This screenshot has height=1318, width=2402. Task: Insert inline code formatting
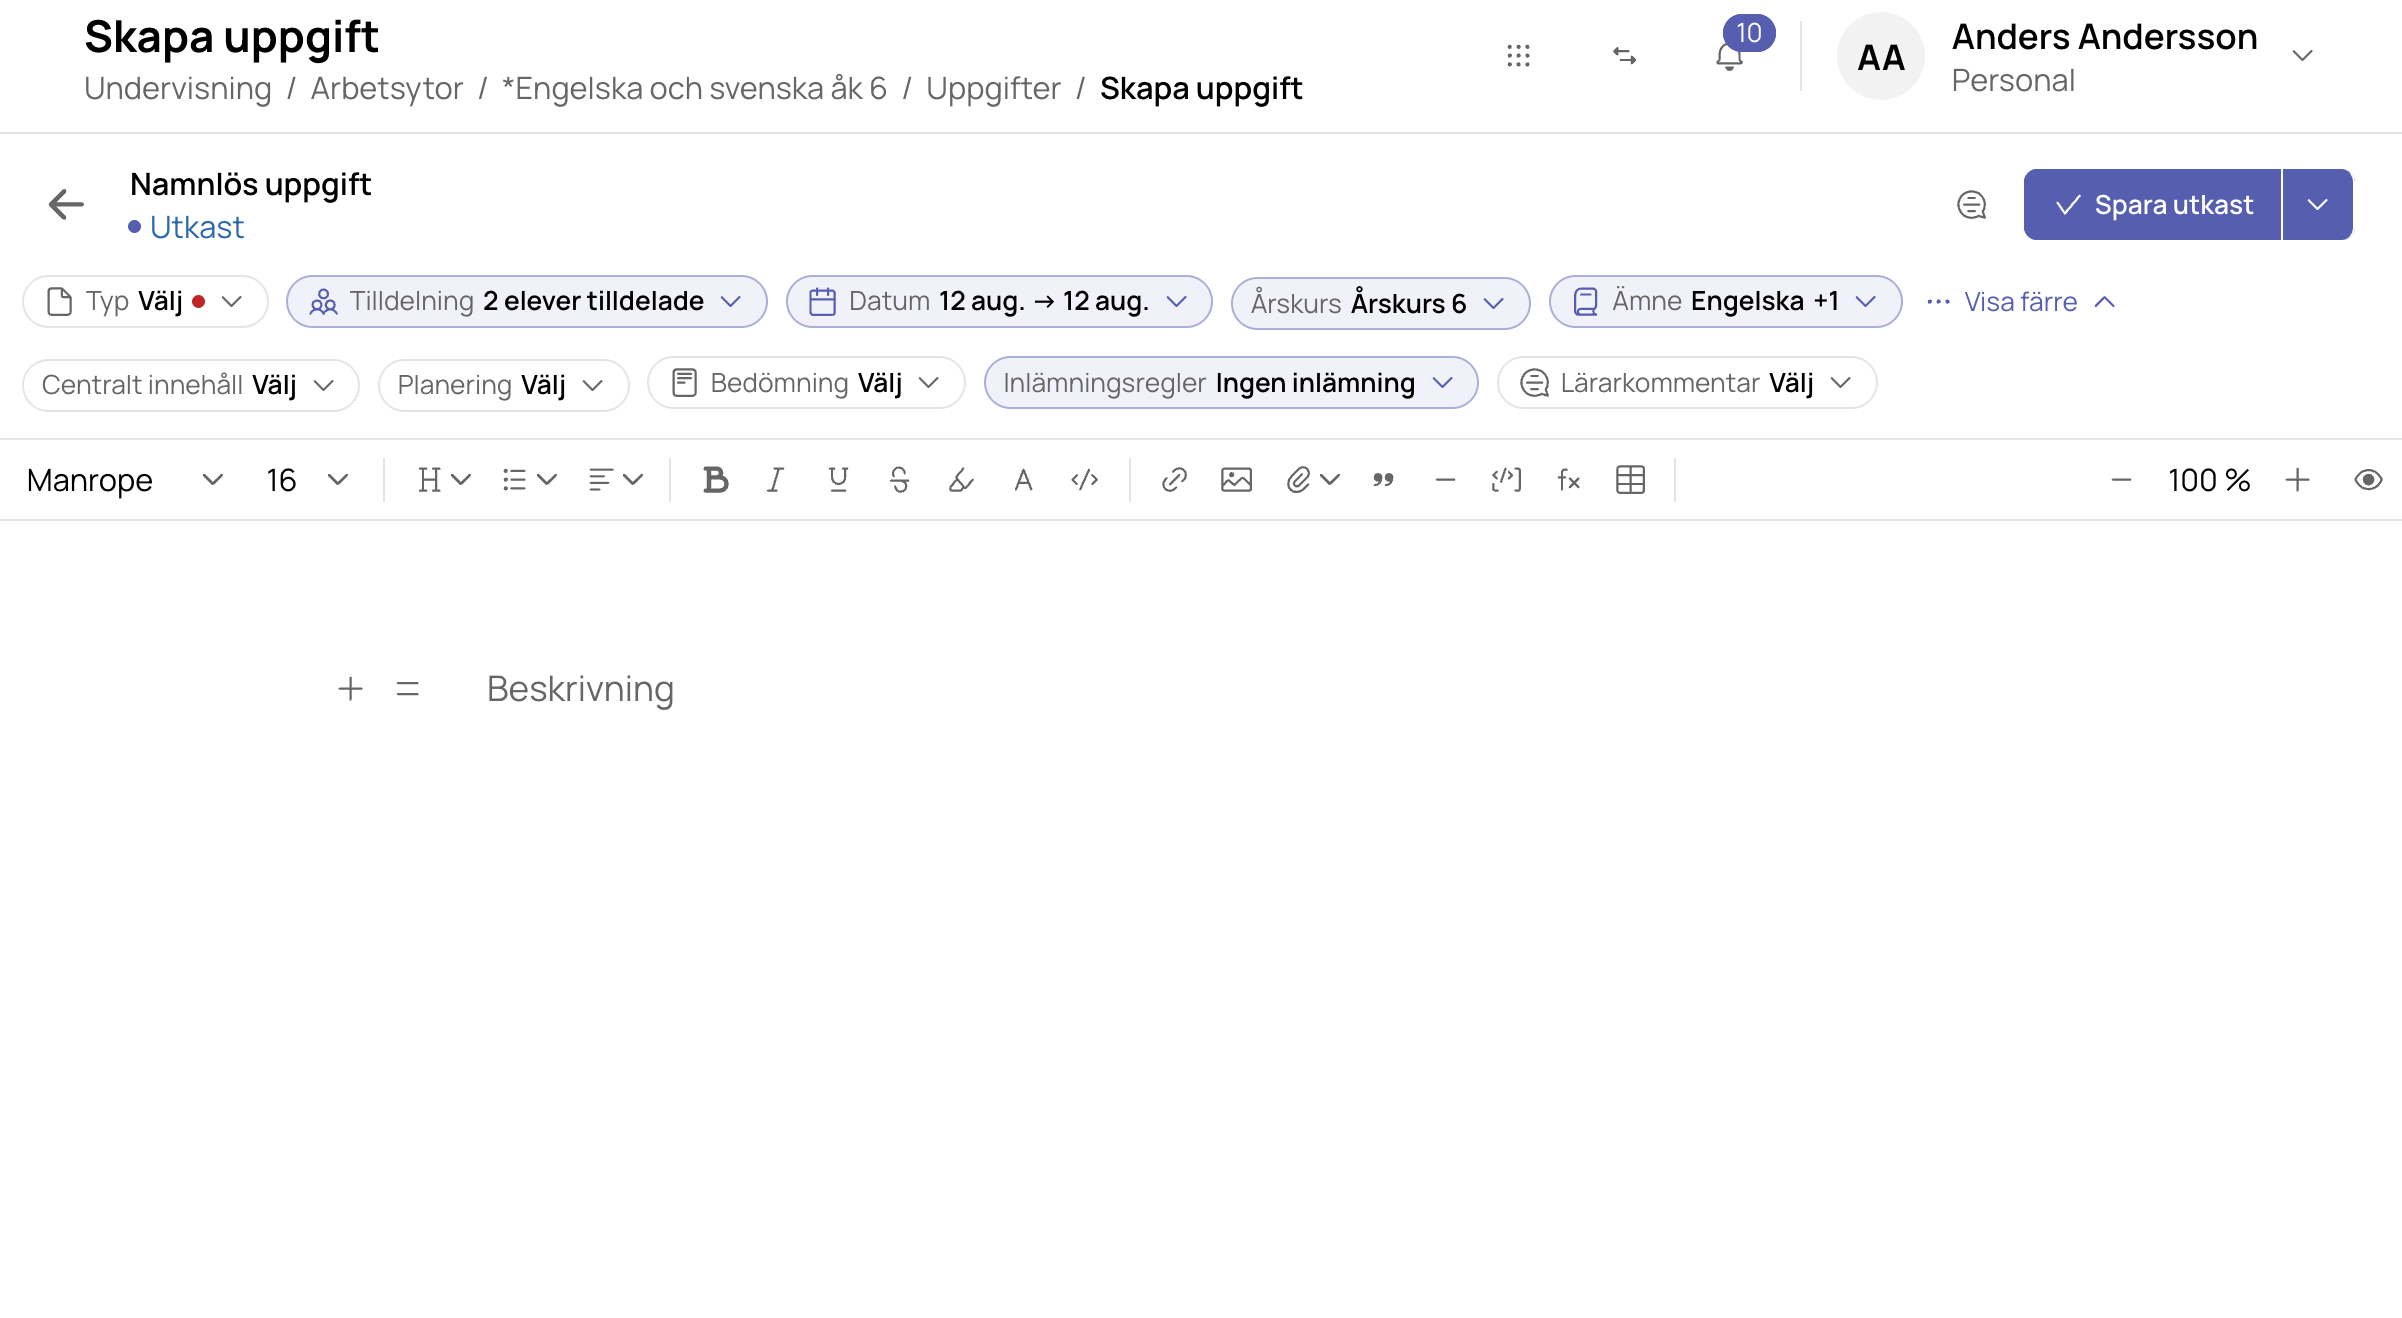[1085, 481]
